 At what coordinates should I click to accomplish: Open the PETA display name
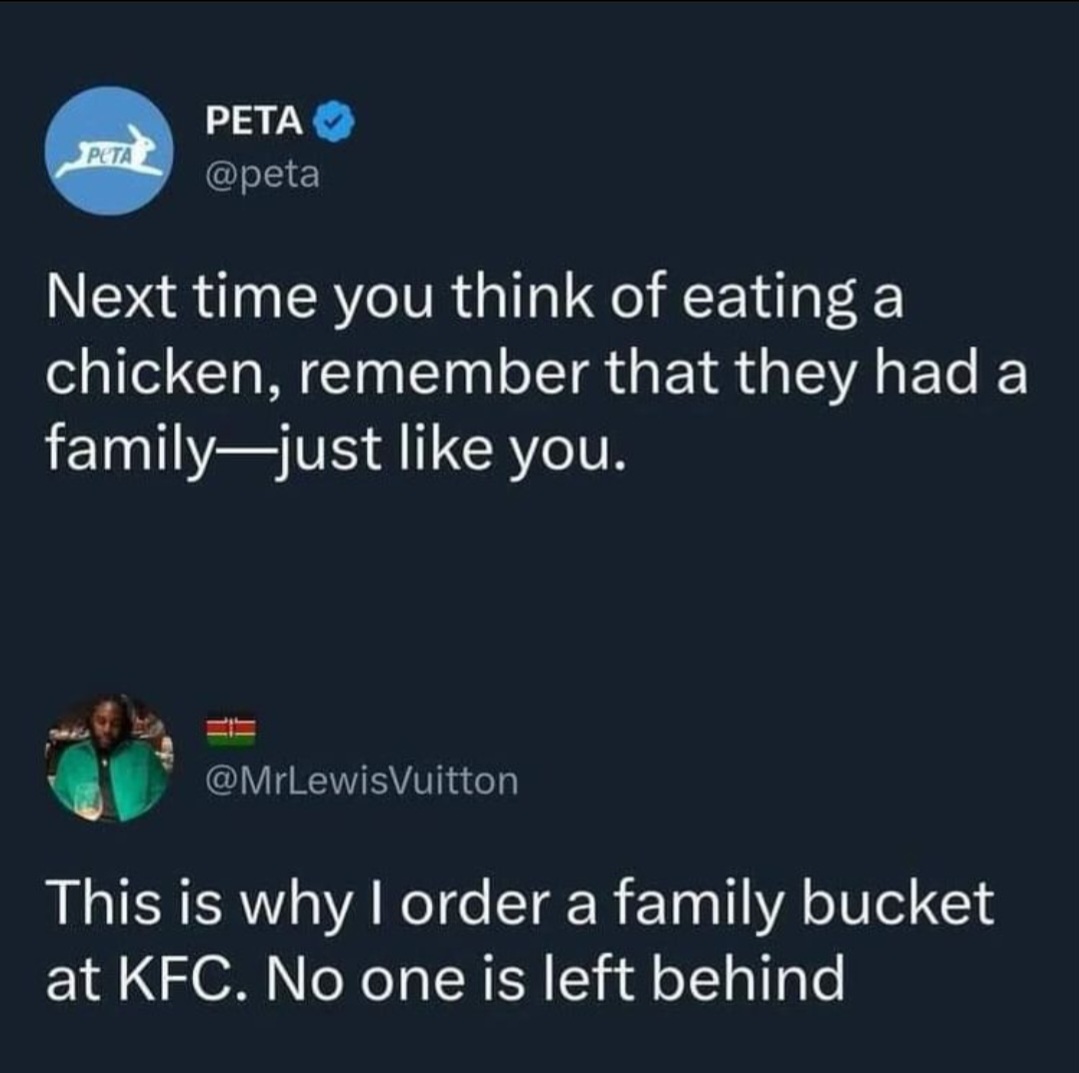[255, 121]
